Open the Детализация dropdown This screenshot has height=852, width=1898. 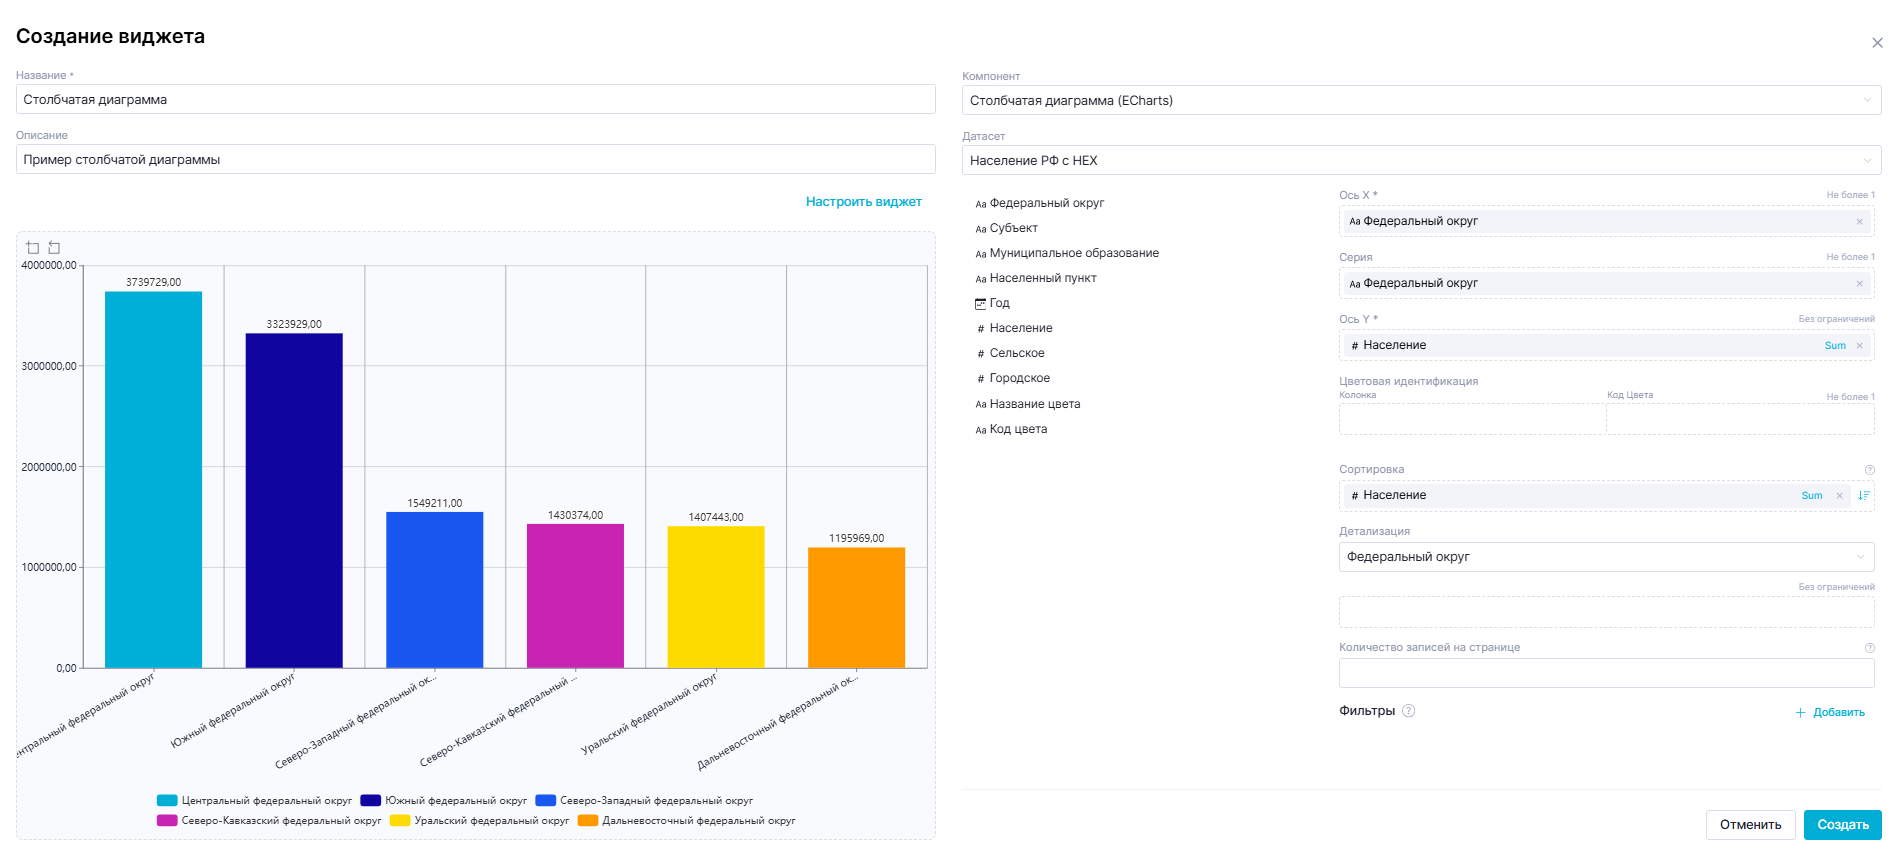pyautogui.click(x=1605, y=557)
